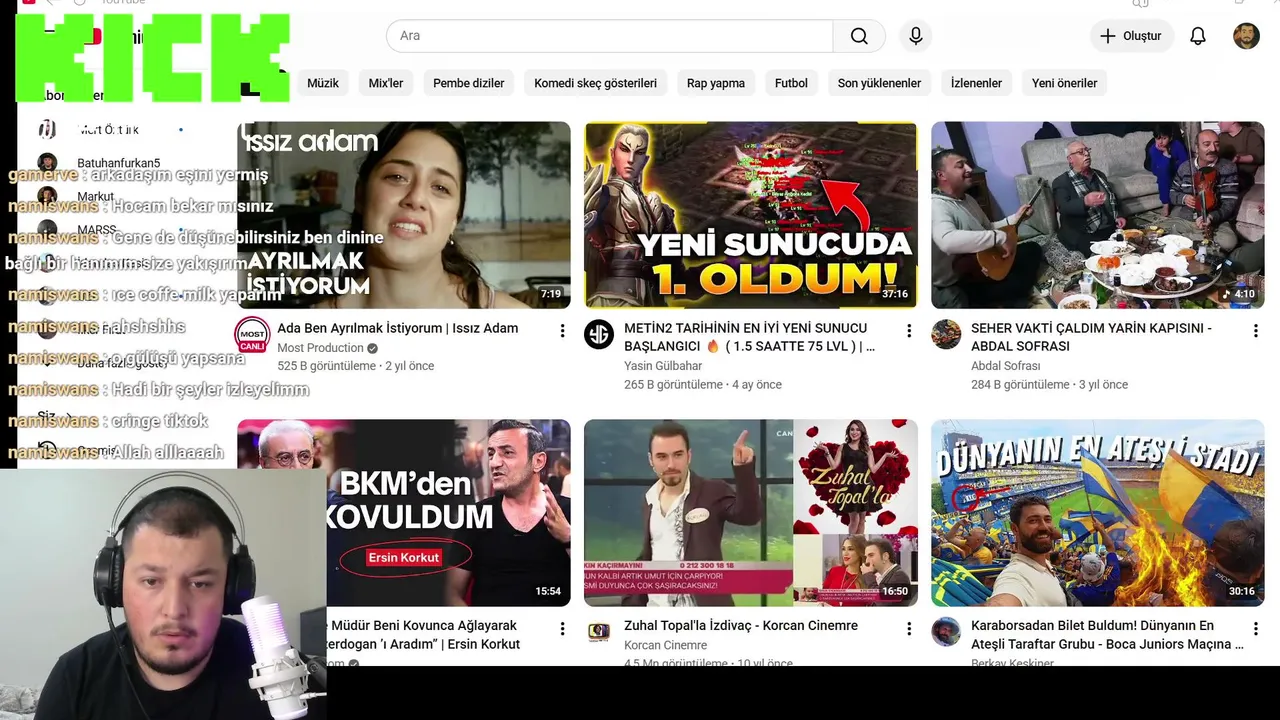Screen dimensions: 1280x720
Task: Open title SEHER VAKTİ ÇALDIM YARİN KAPISINI
Action: pyautogui.click(x=1091, y=337)
